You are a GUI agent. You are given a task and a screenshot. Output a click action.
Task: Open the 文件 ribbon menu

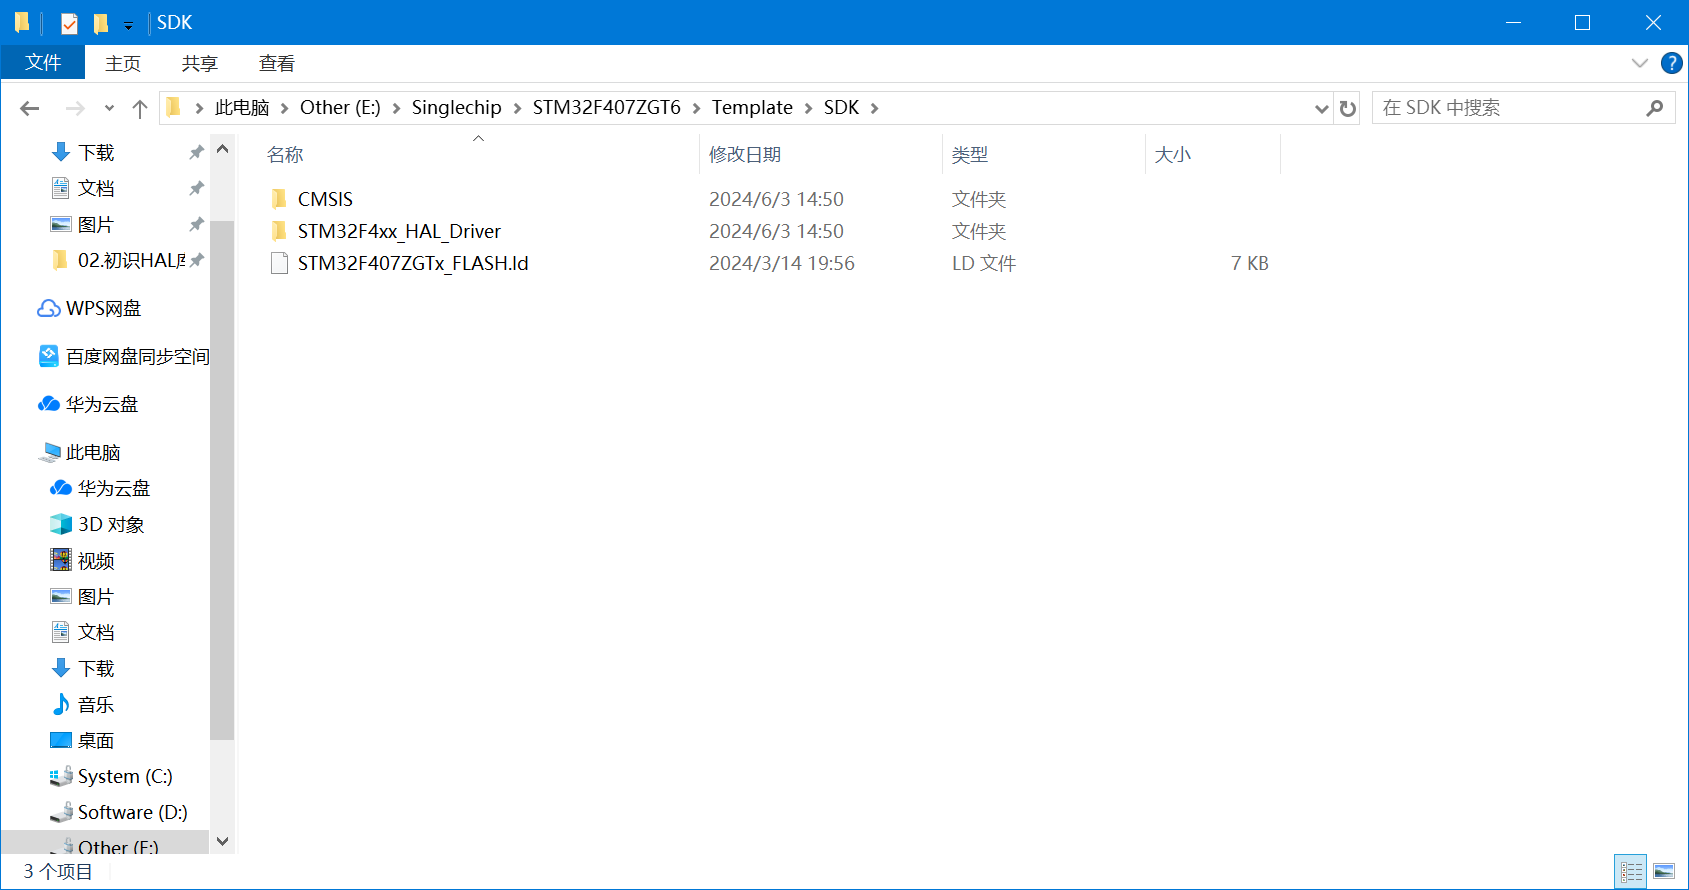click(x=43, y=63)
